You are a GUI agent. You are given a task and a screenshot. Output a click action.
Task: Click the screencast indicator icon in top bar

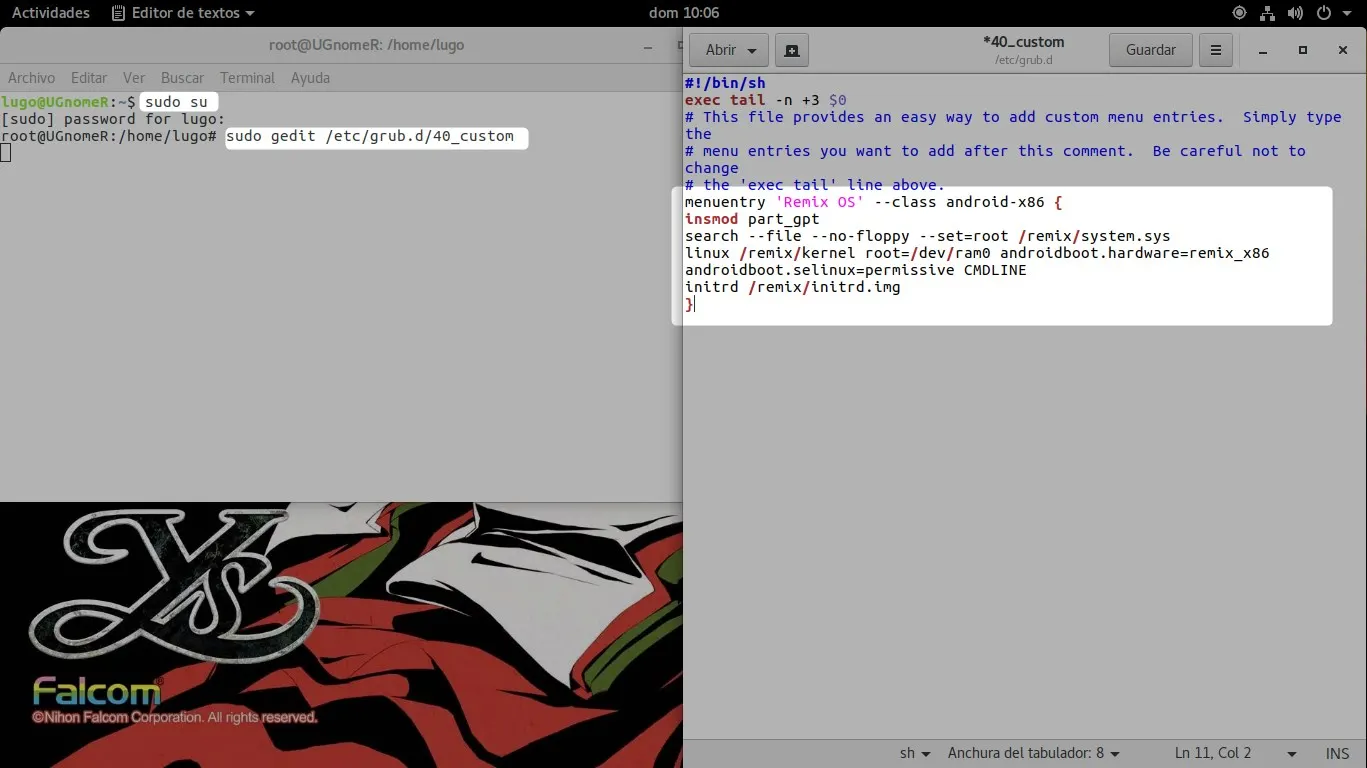click(x=1238, y=13)
